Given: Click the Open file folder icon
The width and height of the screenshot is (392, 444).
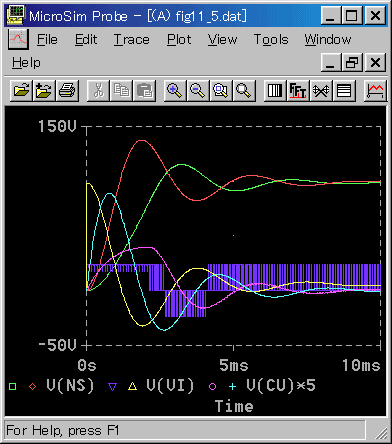Looking at the screenshot, I should pos(21,90).
